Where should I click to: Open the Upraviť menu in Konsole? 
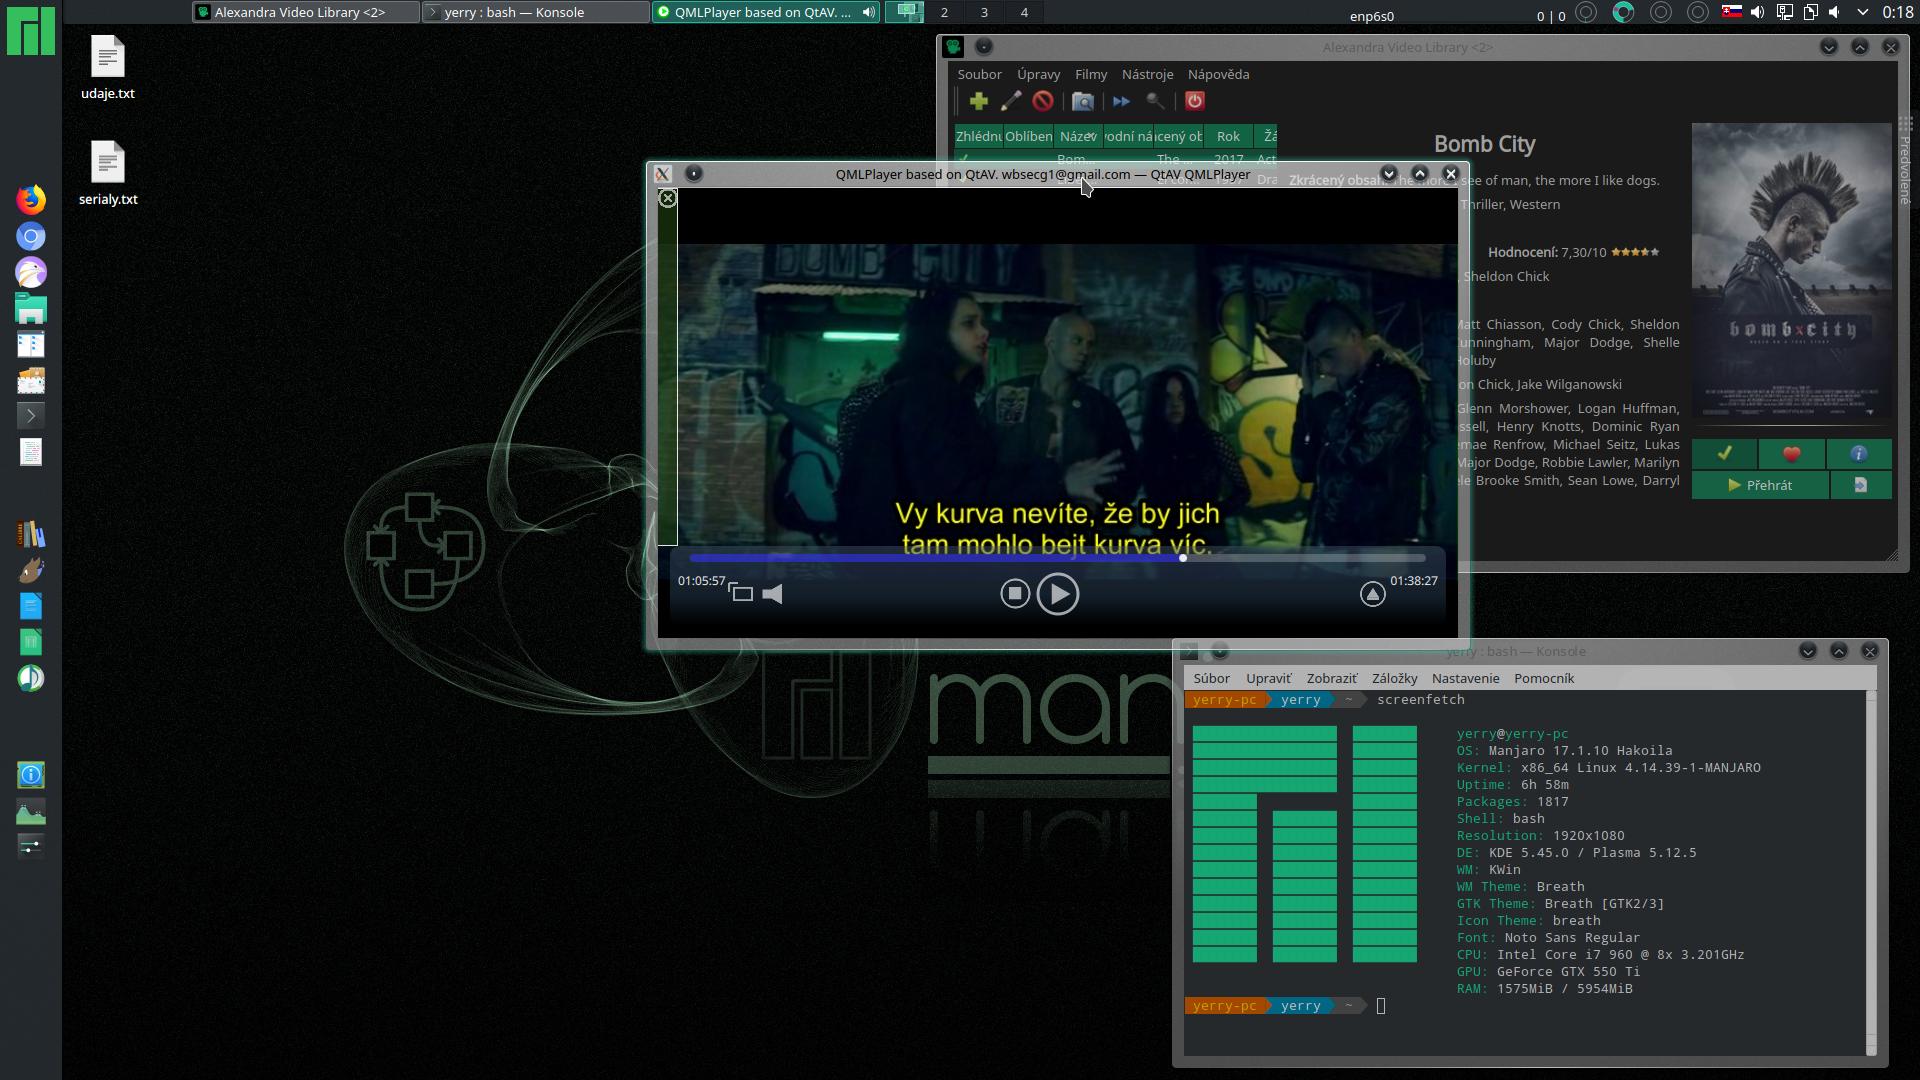pos(1268,678)
